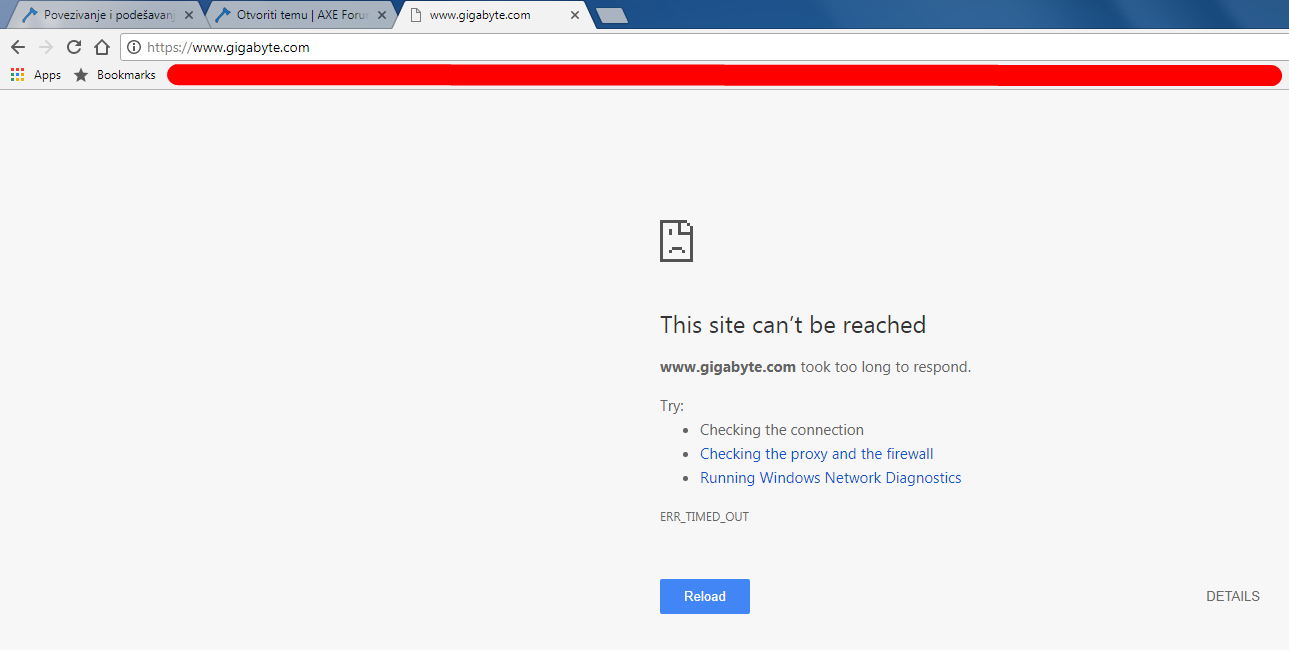The width and height of the screenshot is (1289, 650).
Task: Switch to the 'Otvoriti temu | AXE Forum' tab
Action: point(295,15)
